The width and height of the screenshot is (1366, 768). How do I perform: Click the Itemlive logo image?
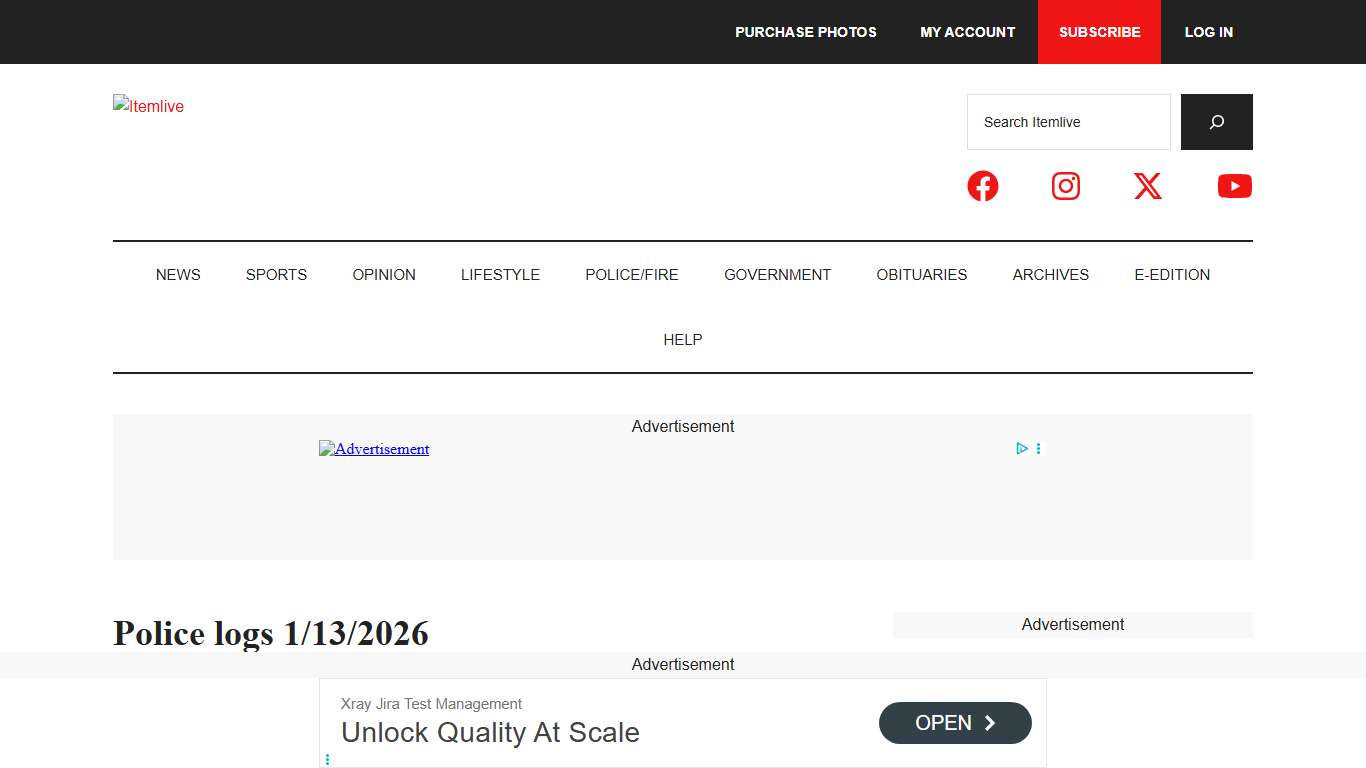(x=148, y=106)
